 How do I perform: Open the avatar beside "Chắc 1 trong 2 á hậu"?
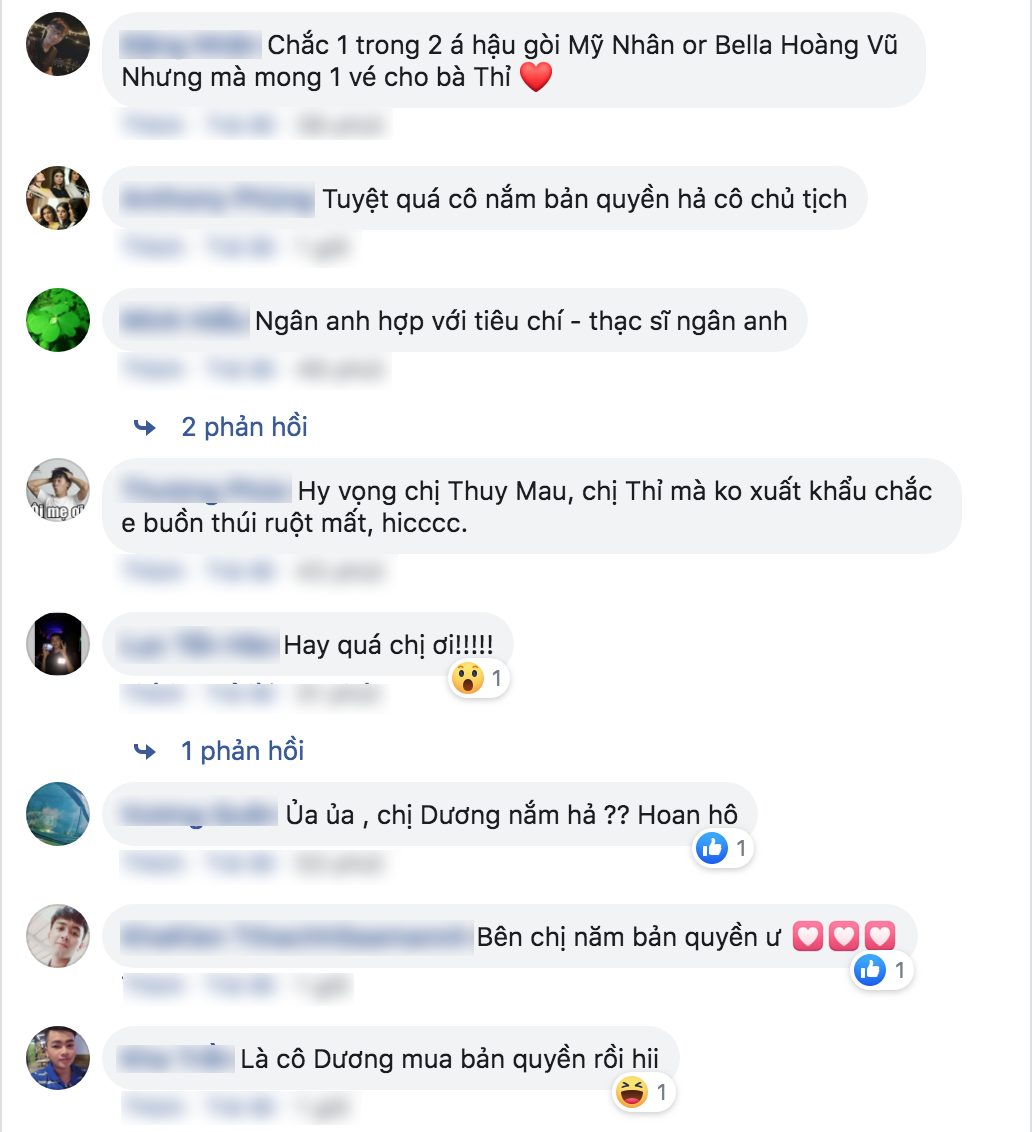point(58,44)
